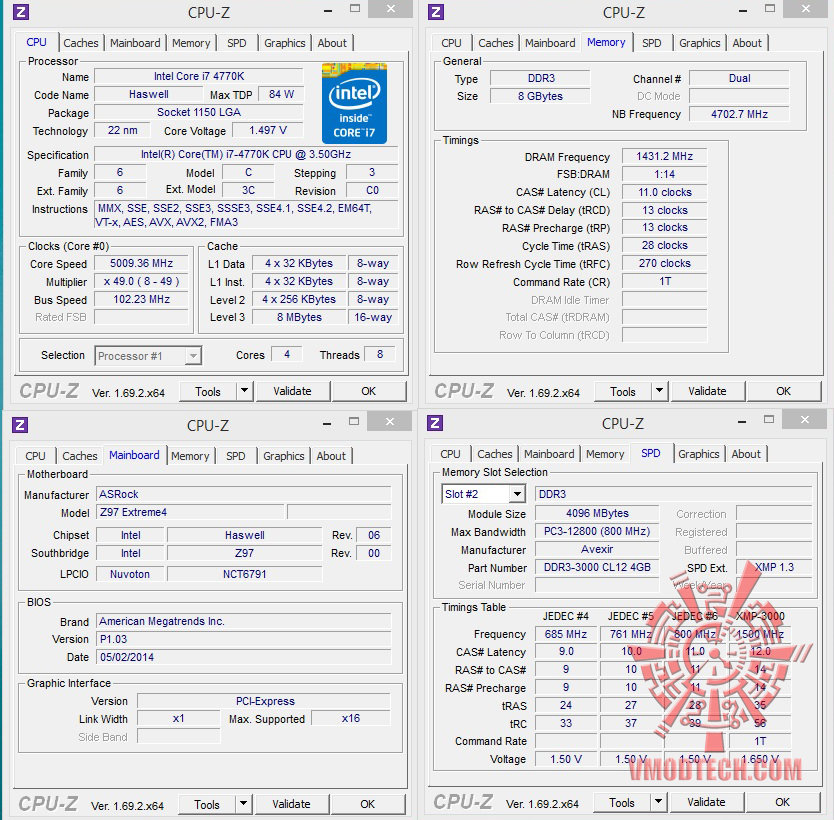Click Validate button in Mainboard window
The image size is (834, 820).
(x=291, y=805)
